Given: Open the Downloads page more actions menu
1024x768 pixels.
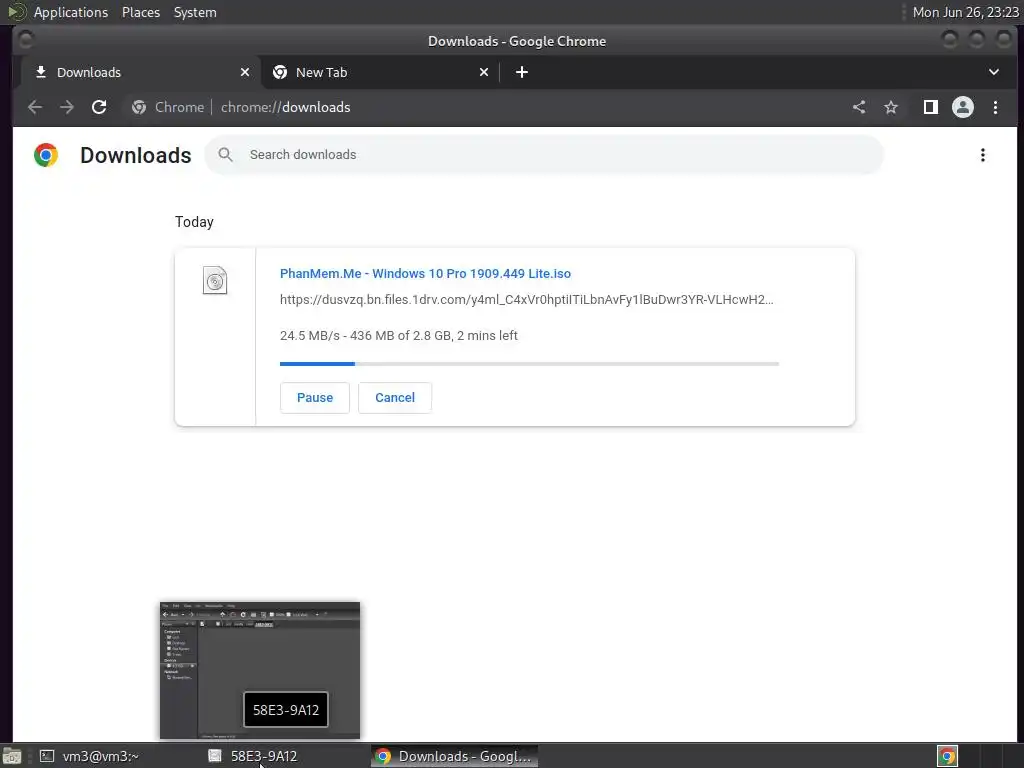Looking at the screenshot, I should tap(982, 155).
